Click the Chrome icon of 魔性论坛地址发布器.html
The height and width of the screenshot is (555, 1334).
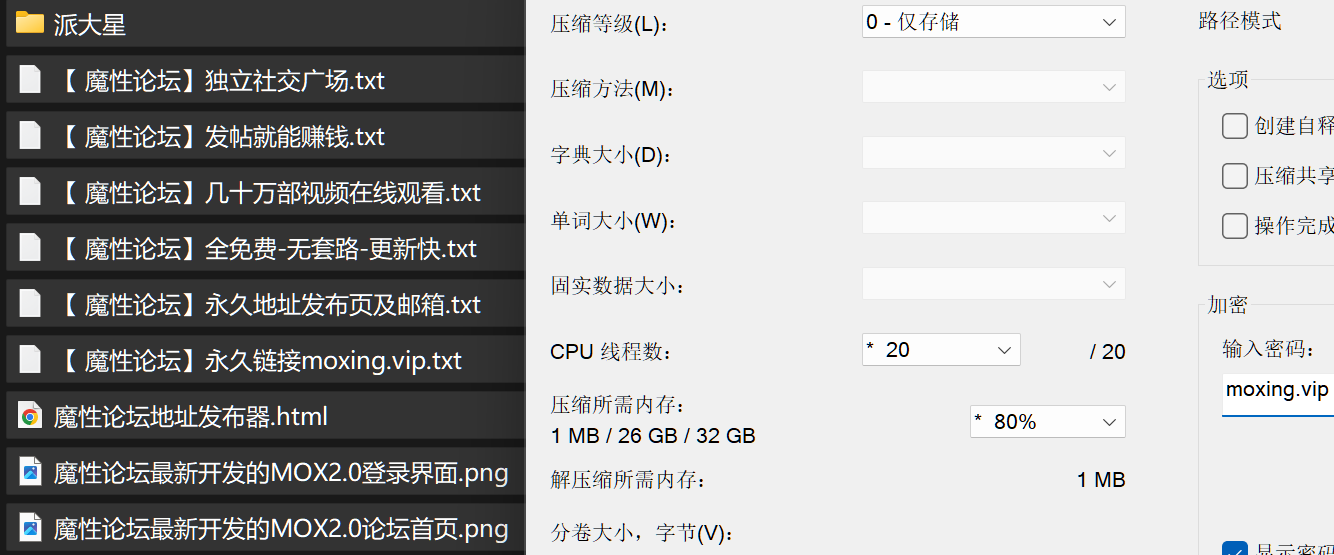30,416
